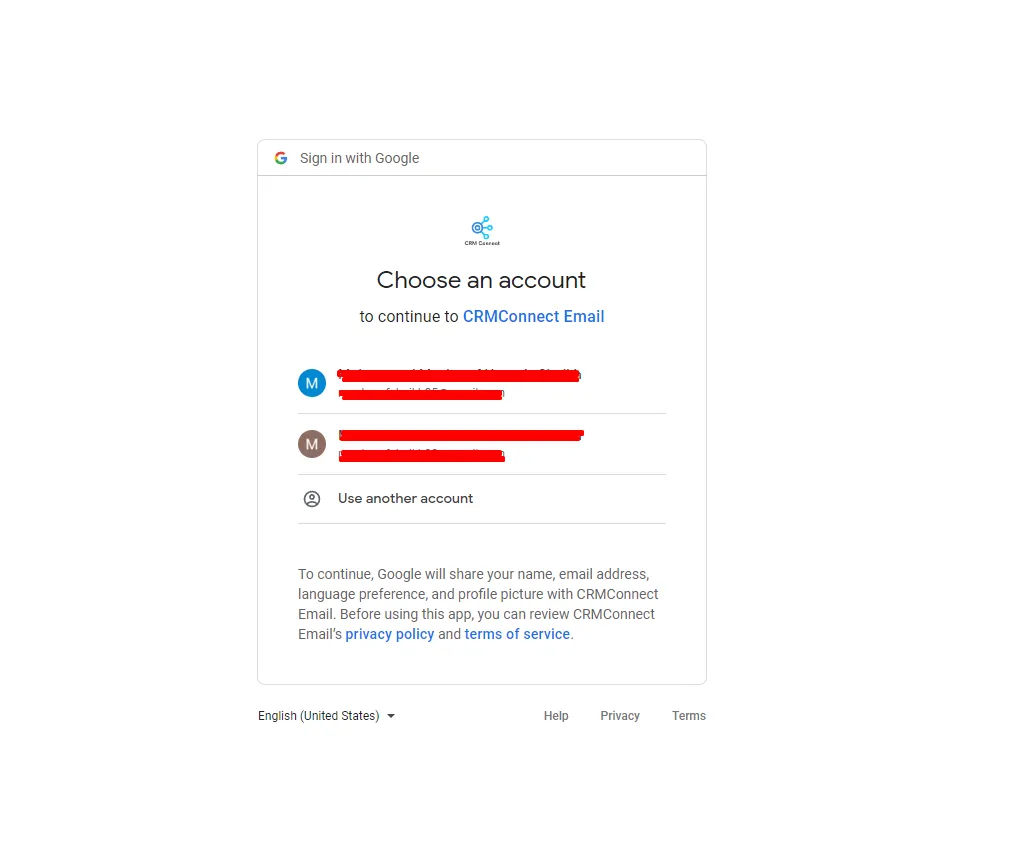Open the Help footer link
The height and width of the screenshot is (860, 1017).
tap(556, 716)
